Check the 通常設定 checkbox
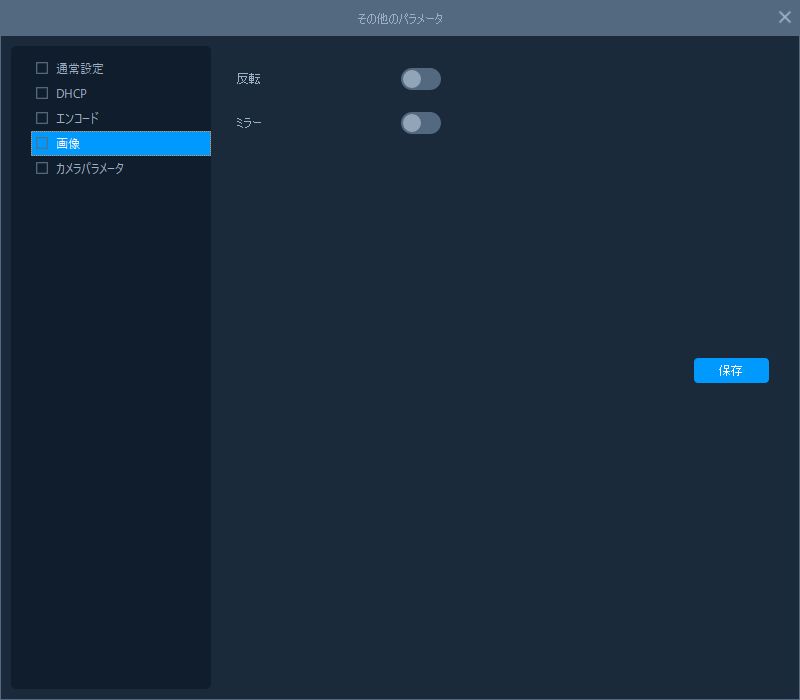Viewport: 800px width, 700px height. pos(42,68)
